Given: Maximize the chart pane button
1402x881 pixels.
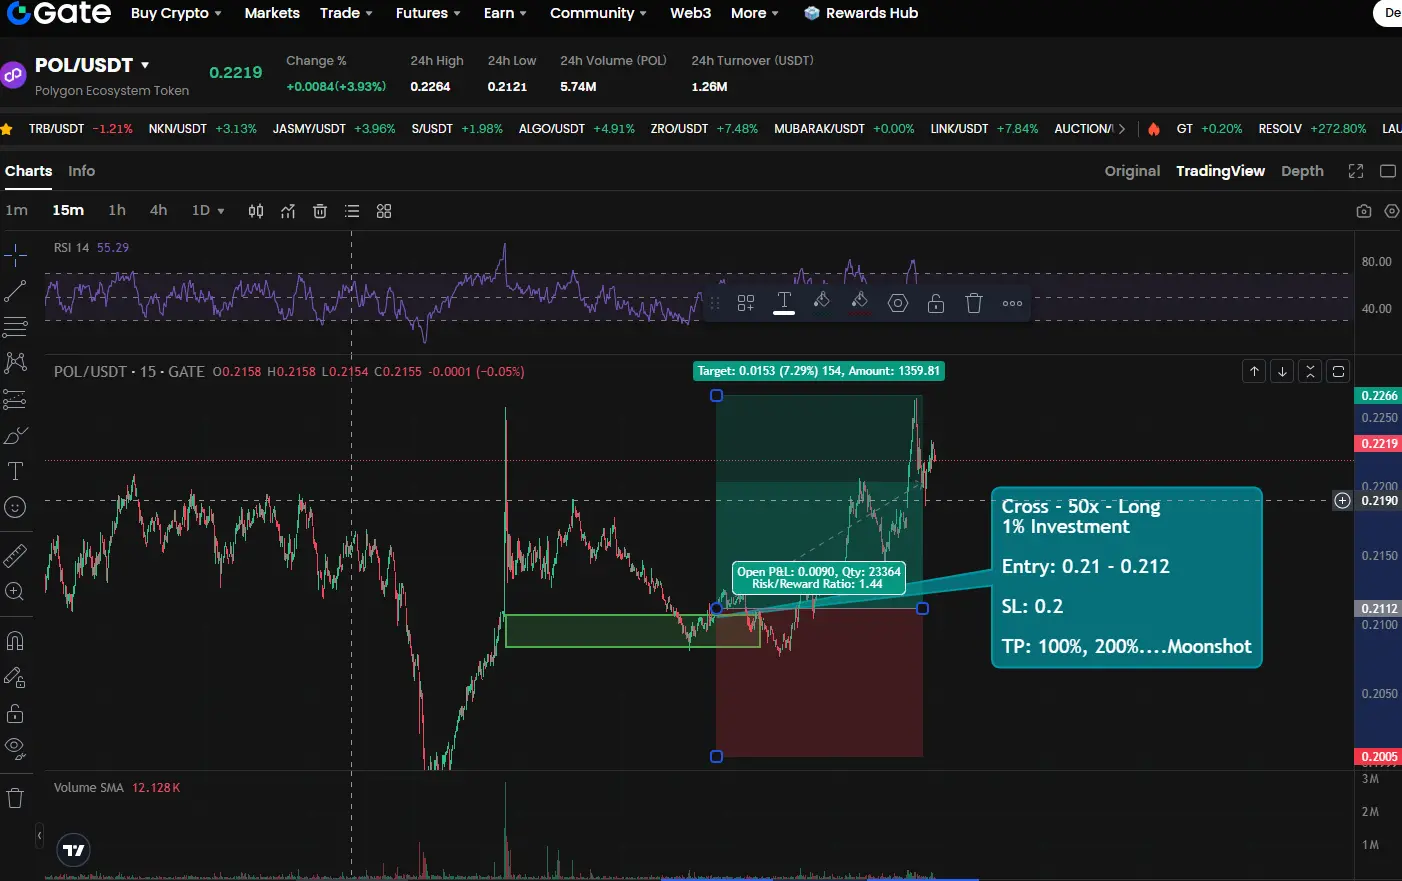Looking at the screenshot, I should pos(1338,371).
